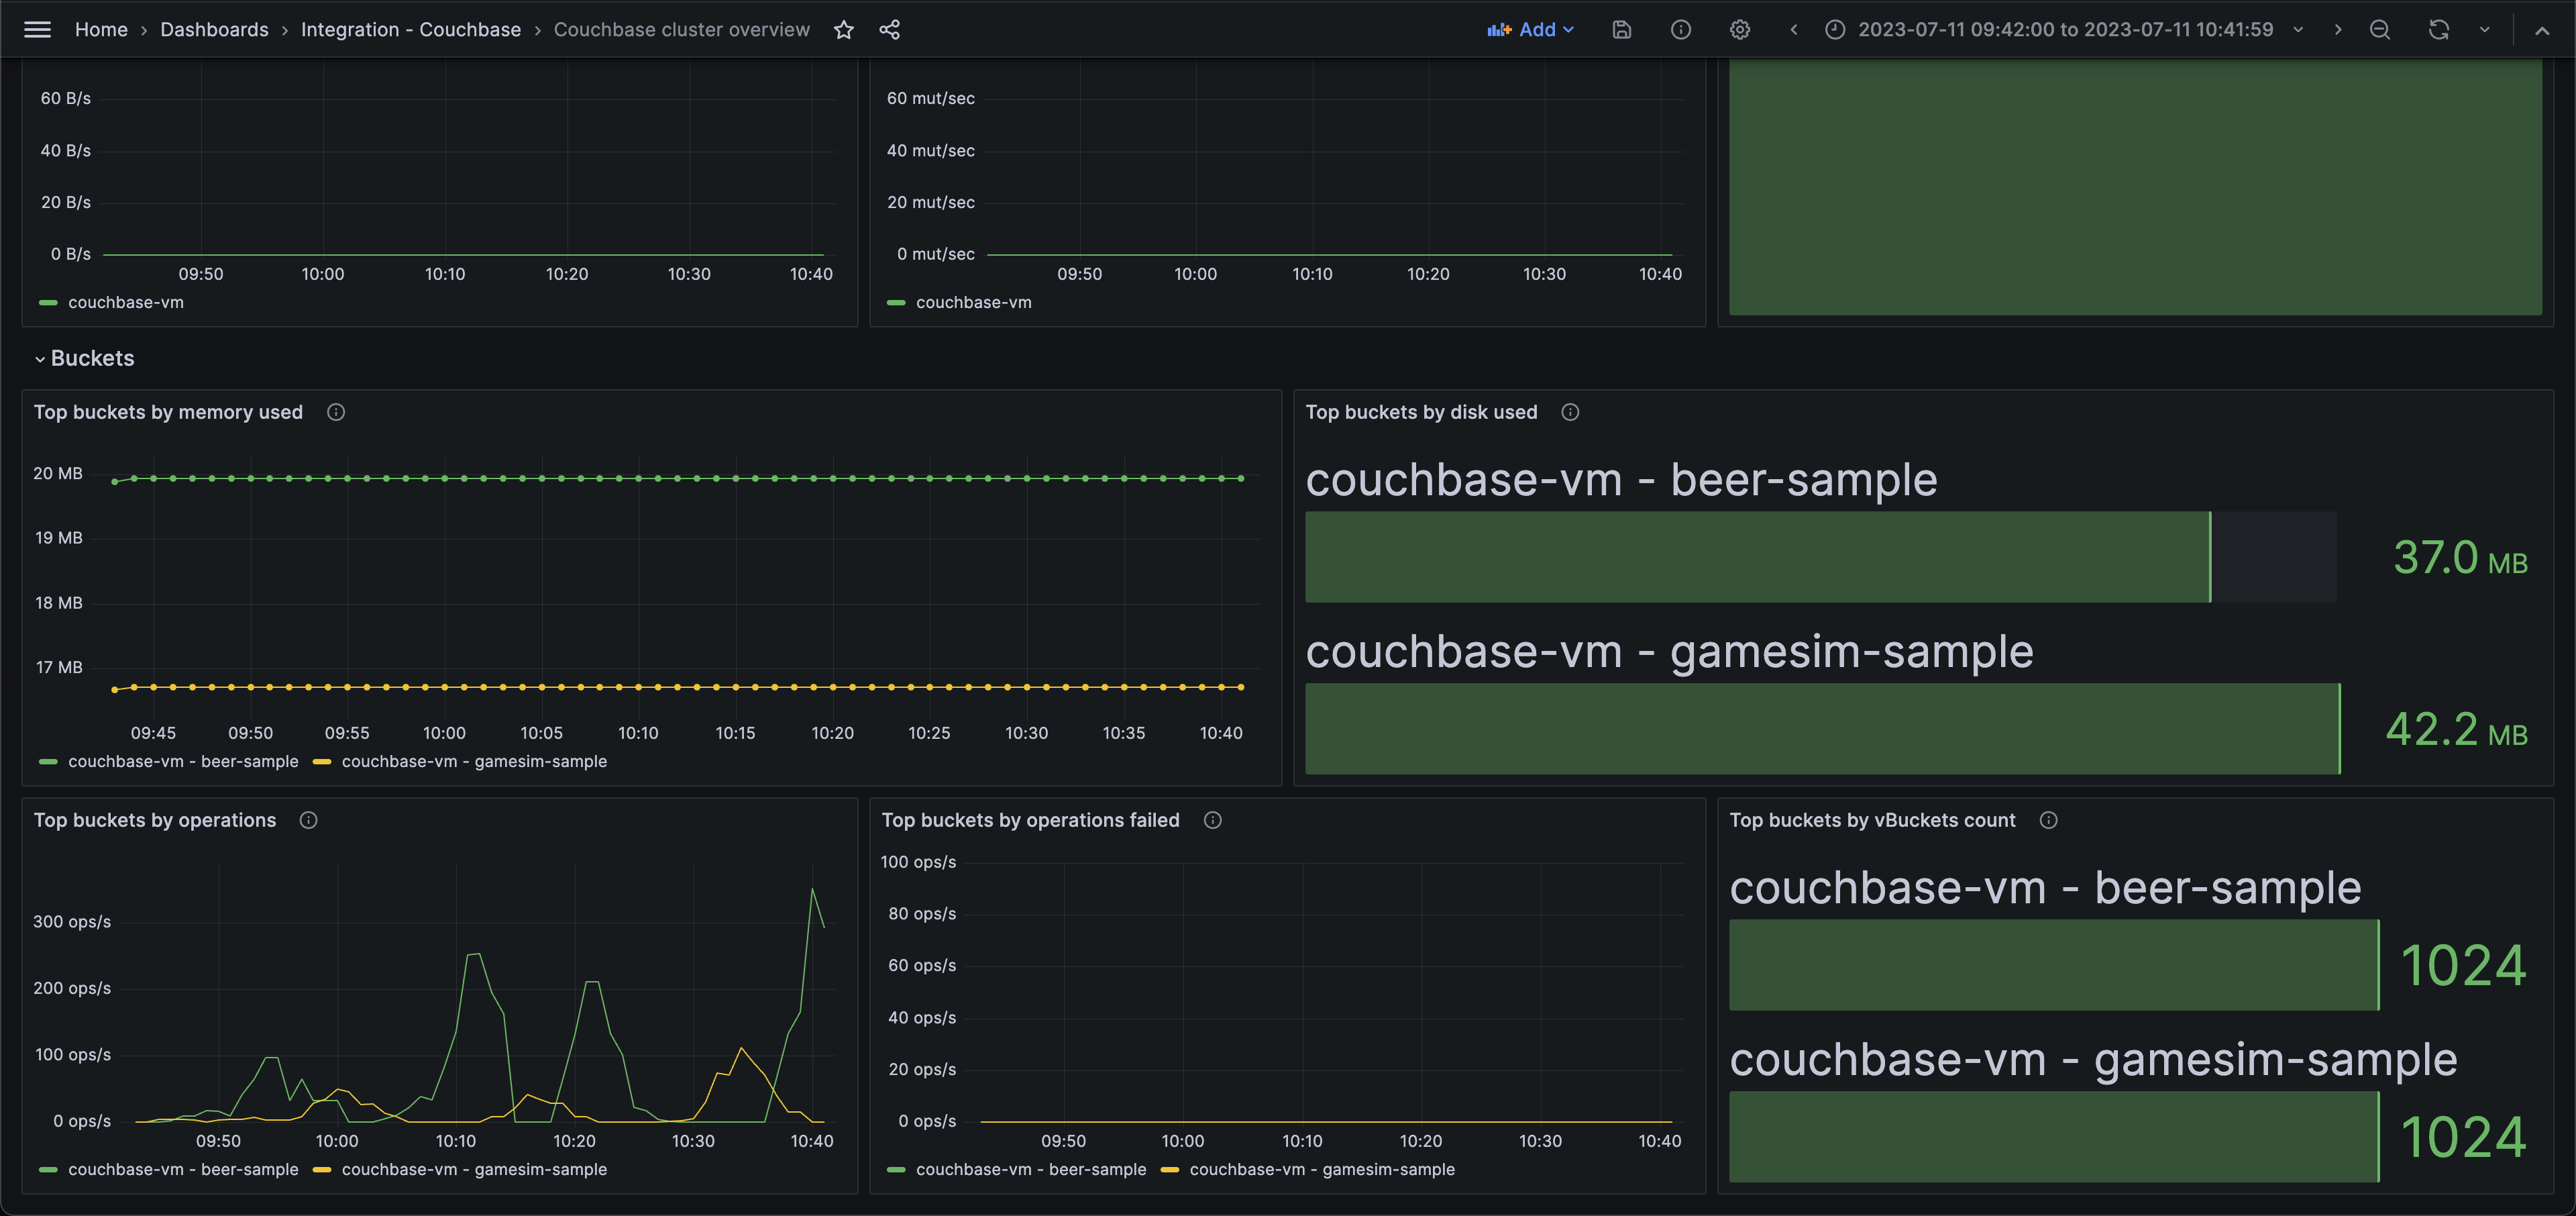Toggle couchbase-vm series in mut/sec legend
Viewport: 2576px width, 1216px height.
[x=972, y=302]
